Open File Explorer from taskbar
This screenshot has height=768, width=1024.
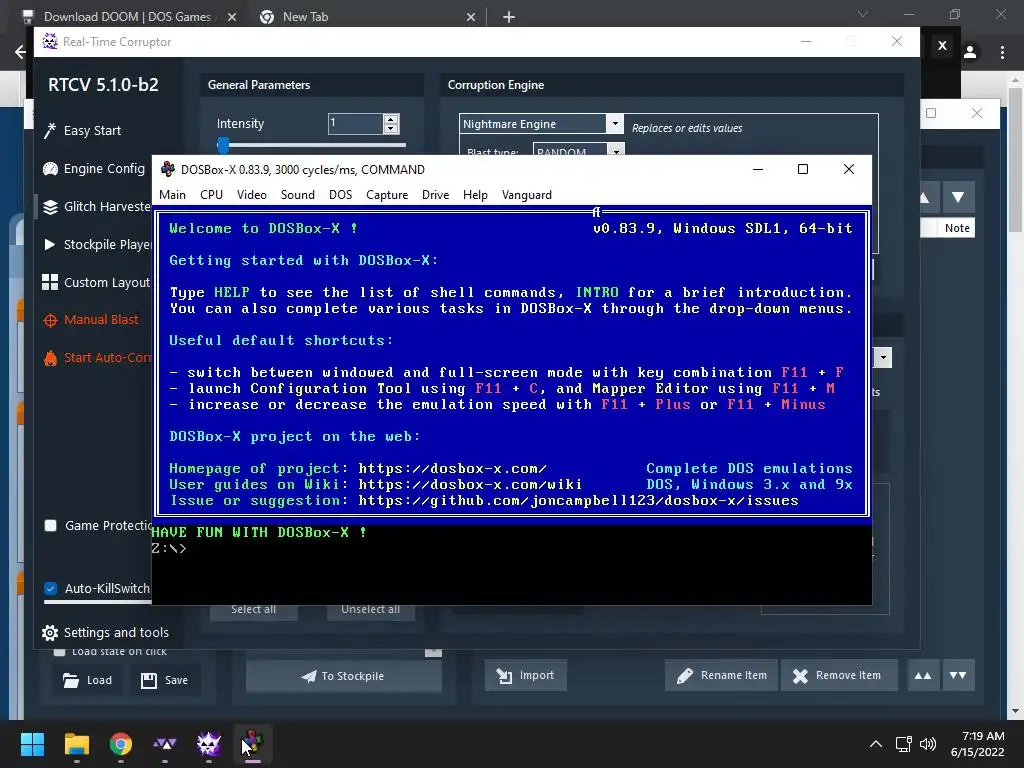pos(76,744)
